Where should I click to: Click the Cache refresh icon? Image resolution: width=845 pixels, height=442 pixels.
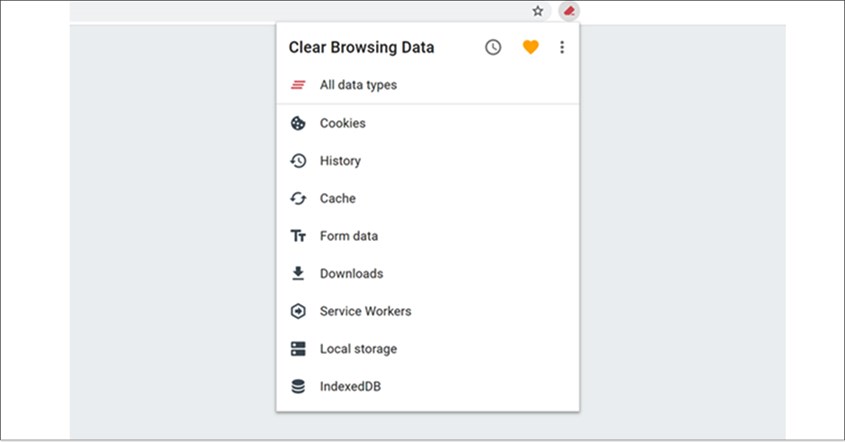click(298, 198)
